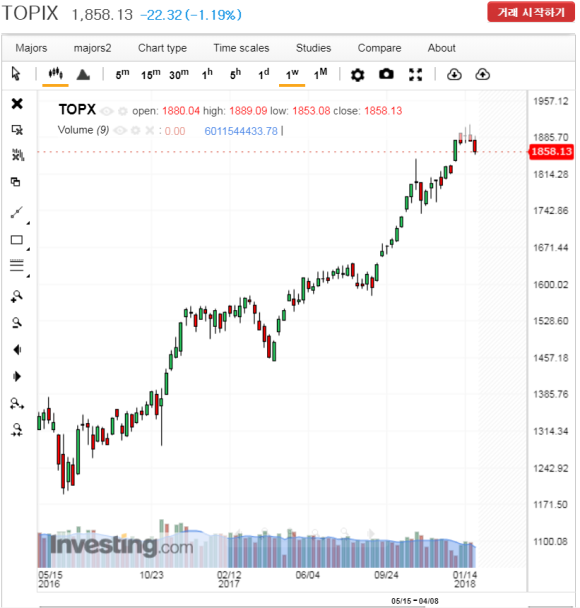The width and height of the screenshot is (580, 608).
Task: Switch to the 1d time interval
Action: [264, 74]
